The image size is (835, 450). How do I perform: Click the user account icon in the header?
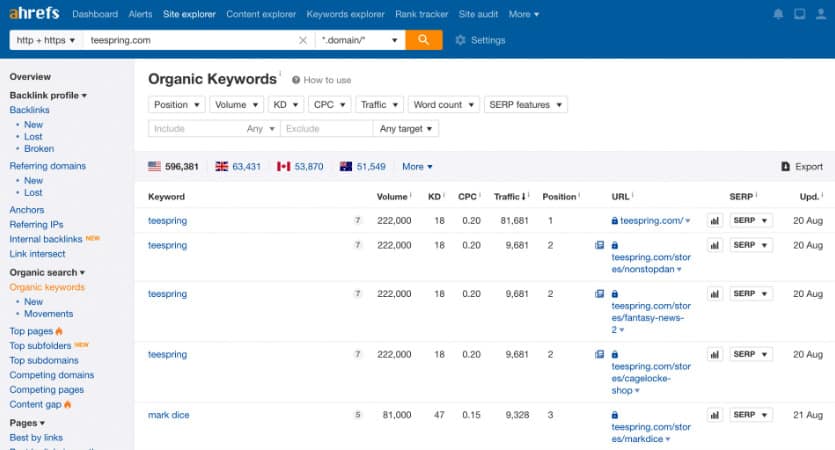pyautogui.click(x=820, y=15)
